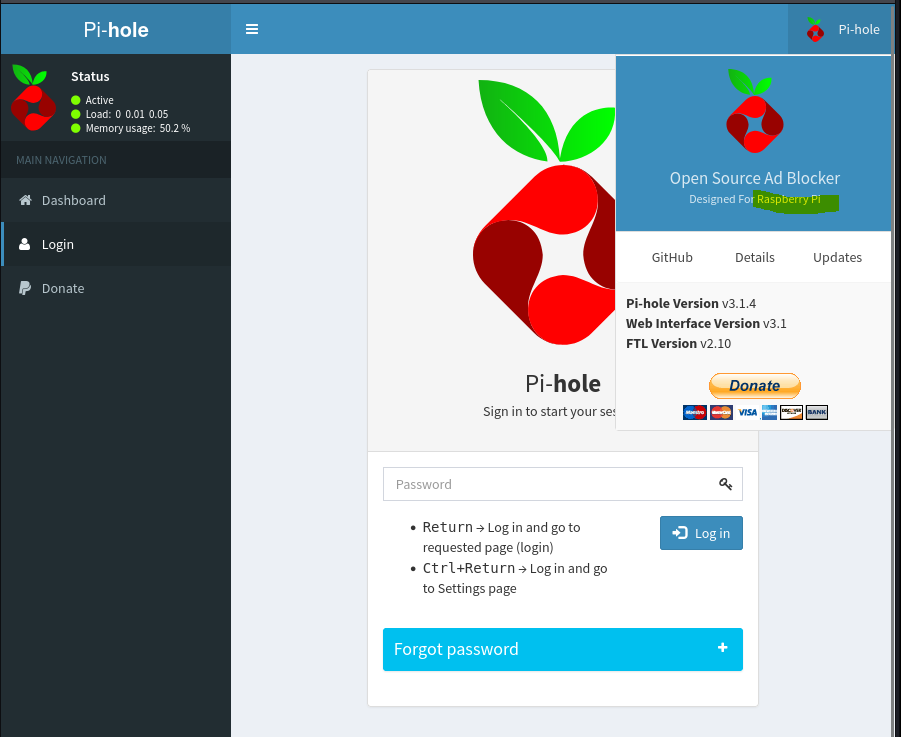Click the plus icon on Forgot password
This screenshot has width=901, height=737.
pyautogui.click(x=722, y=648)
